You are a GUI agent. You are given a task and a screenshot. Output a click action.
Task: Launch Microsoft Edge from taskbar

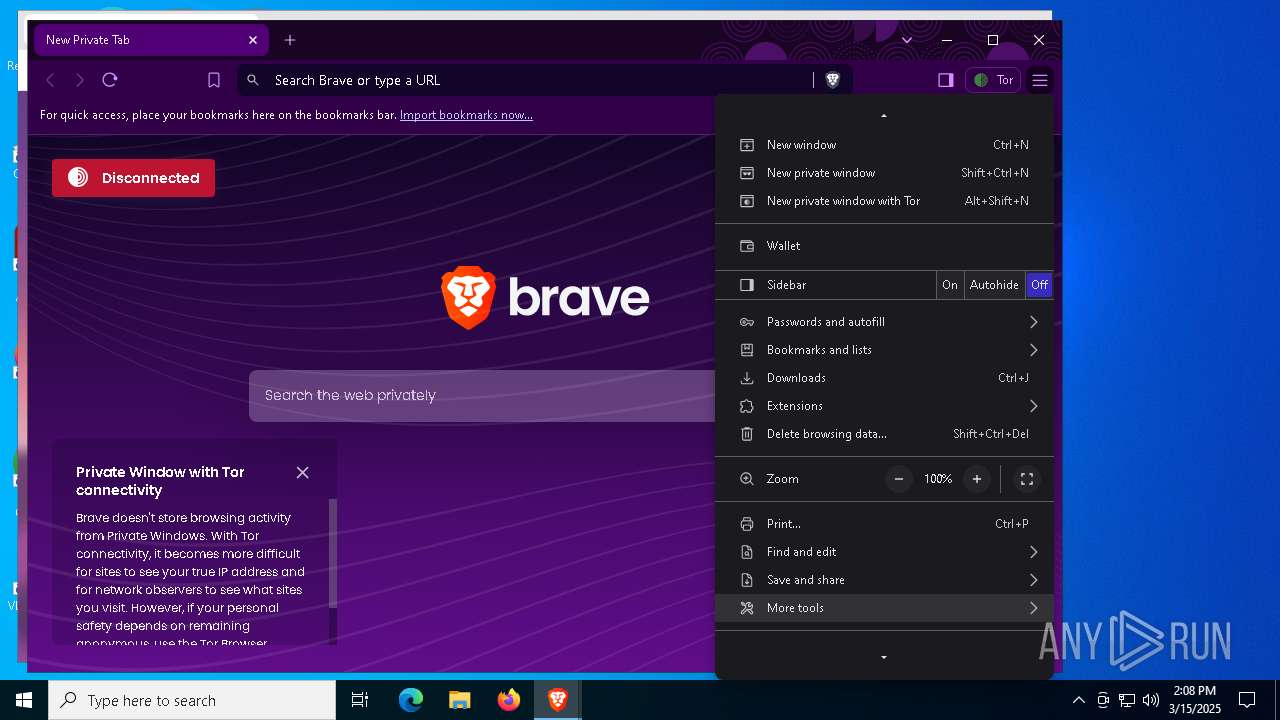pyautogui.click(x=411, y=700)
